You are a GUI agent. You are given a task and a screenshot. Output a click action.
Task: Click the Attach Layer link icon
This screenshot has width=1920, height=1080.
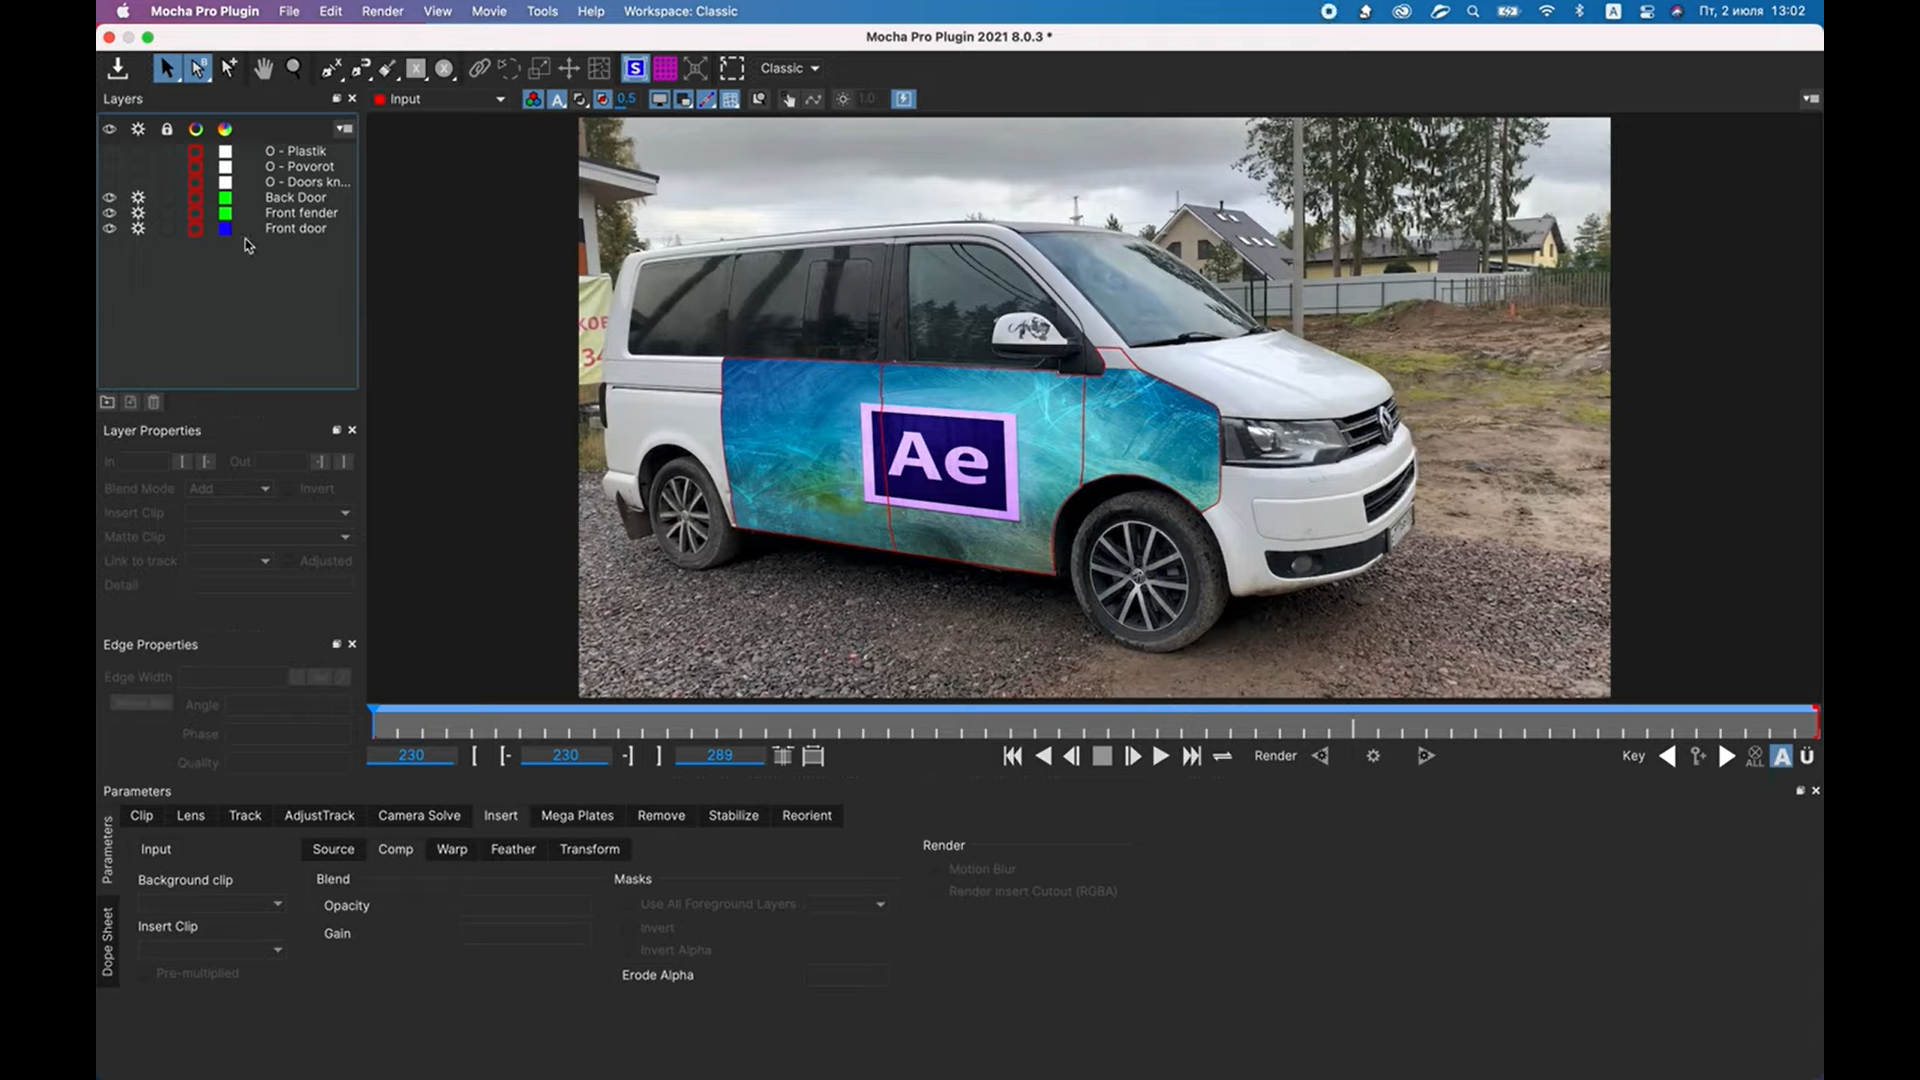pos(479,68)
